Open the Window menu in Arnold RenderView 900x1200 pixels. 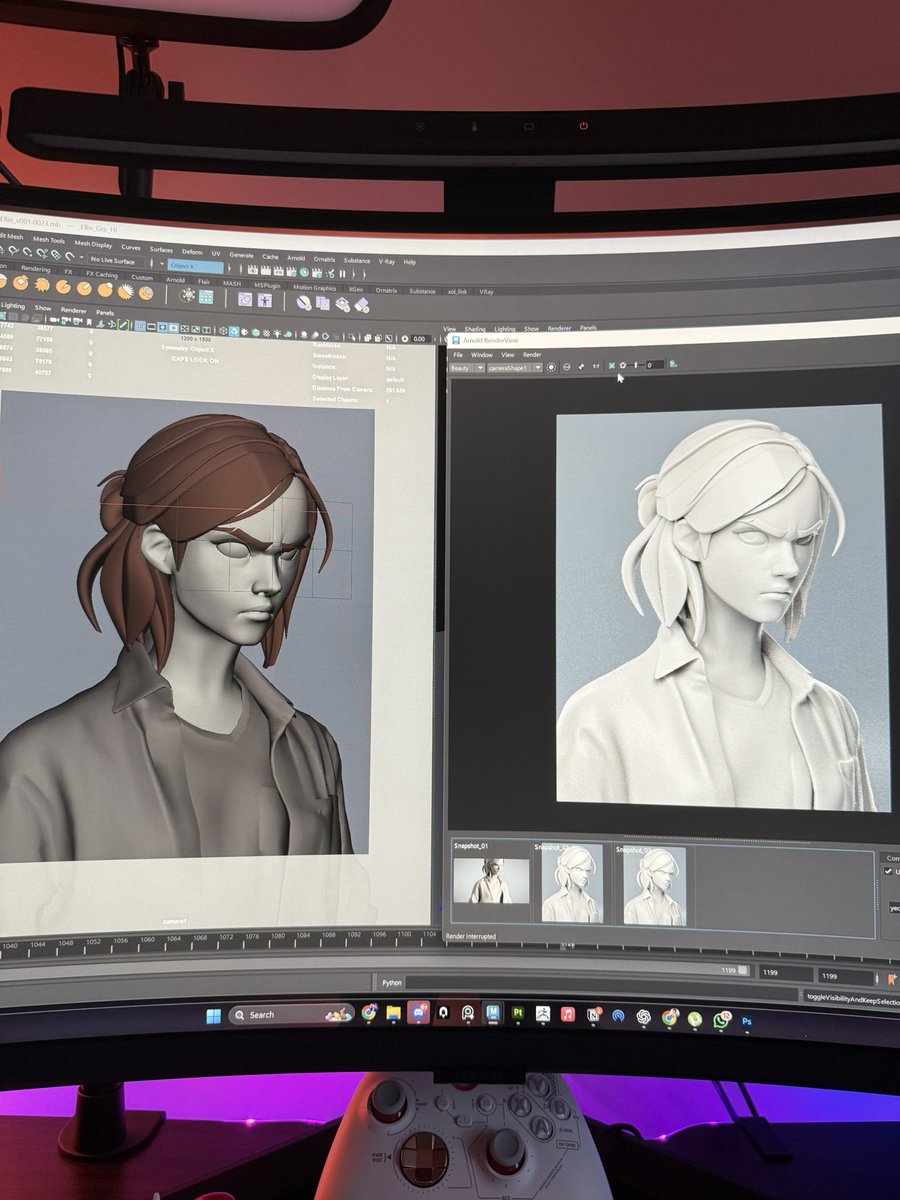point(482,355)
